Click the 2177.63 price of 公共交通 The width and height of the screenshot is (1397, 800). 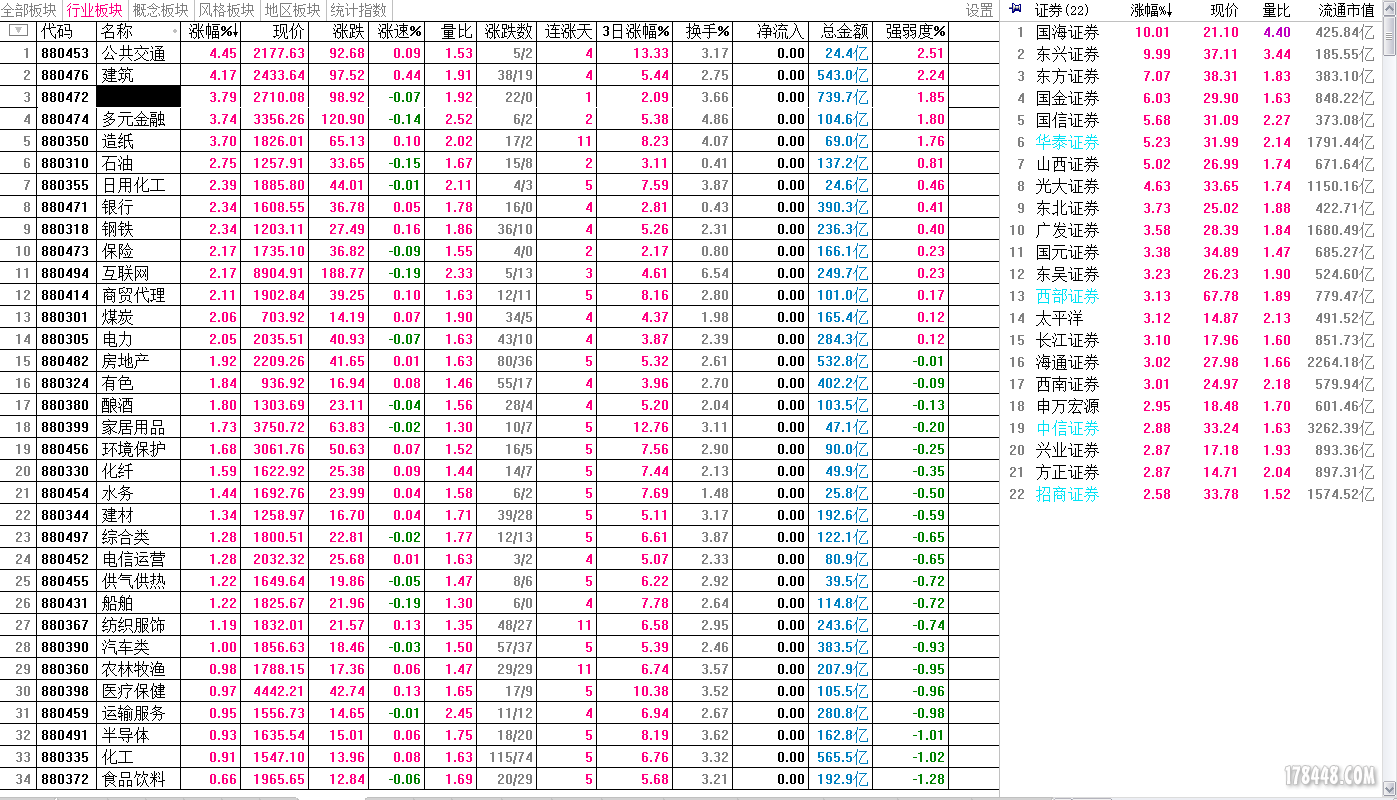point(280,53)
